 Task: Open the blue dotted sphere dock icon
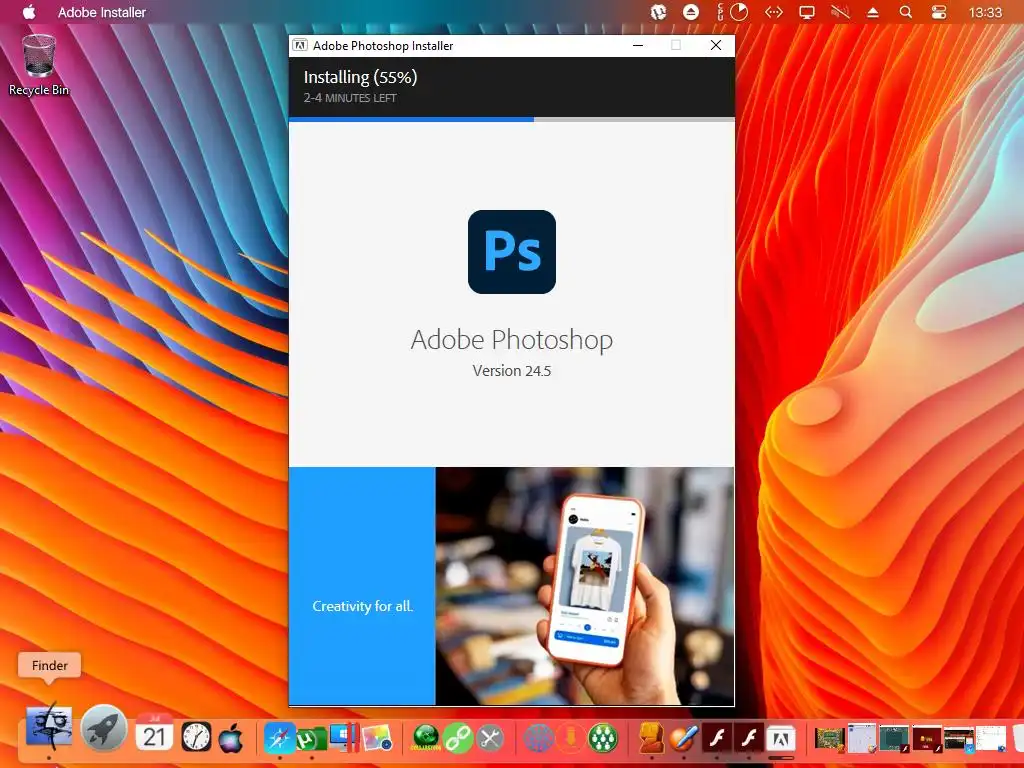click(539, 739)
